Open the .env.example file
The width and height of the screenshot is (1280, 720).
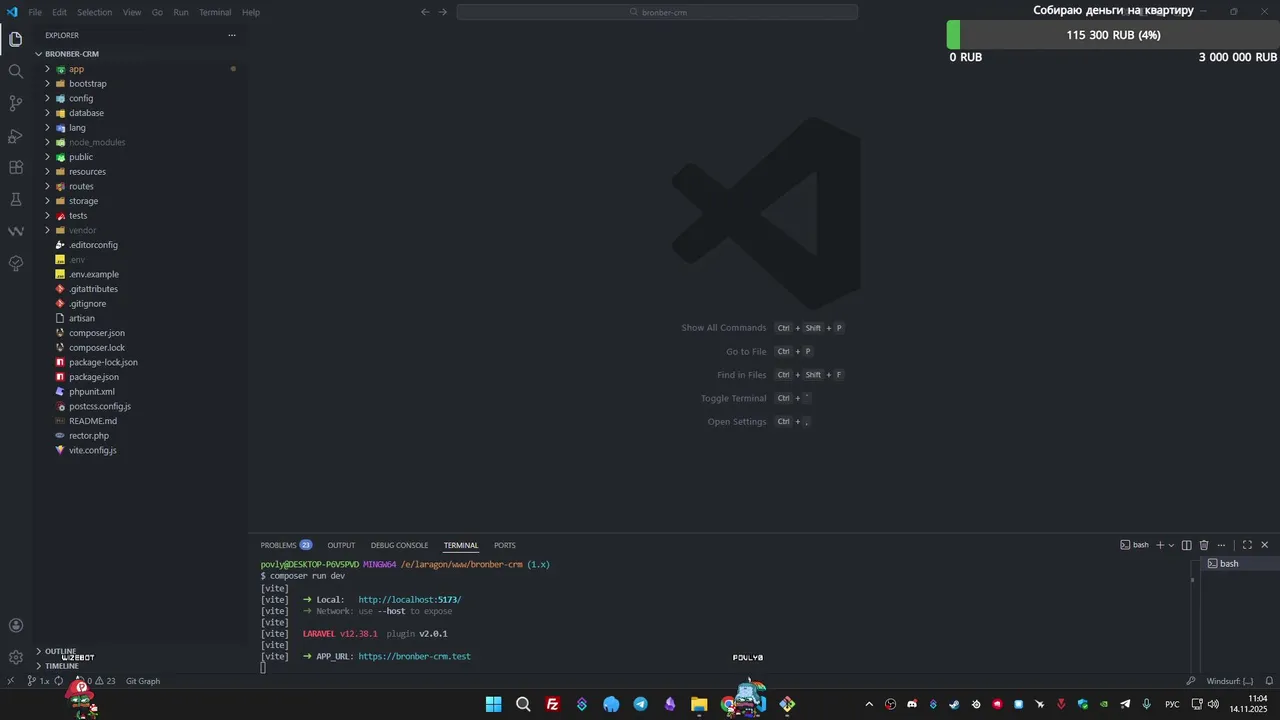point(94,274)
